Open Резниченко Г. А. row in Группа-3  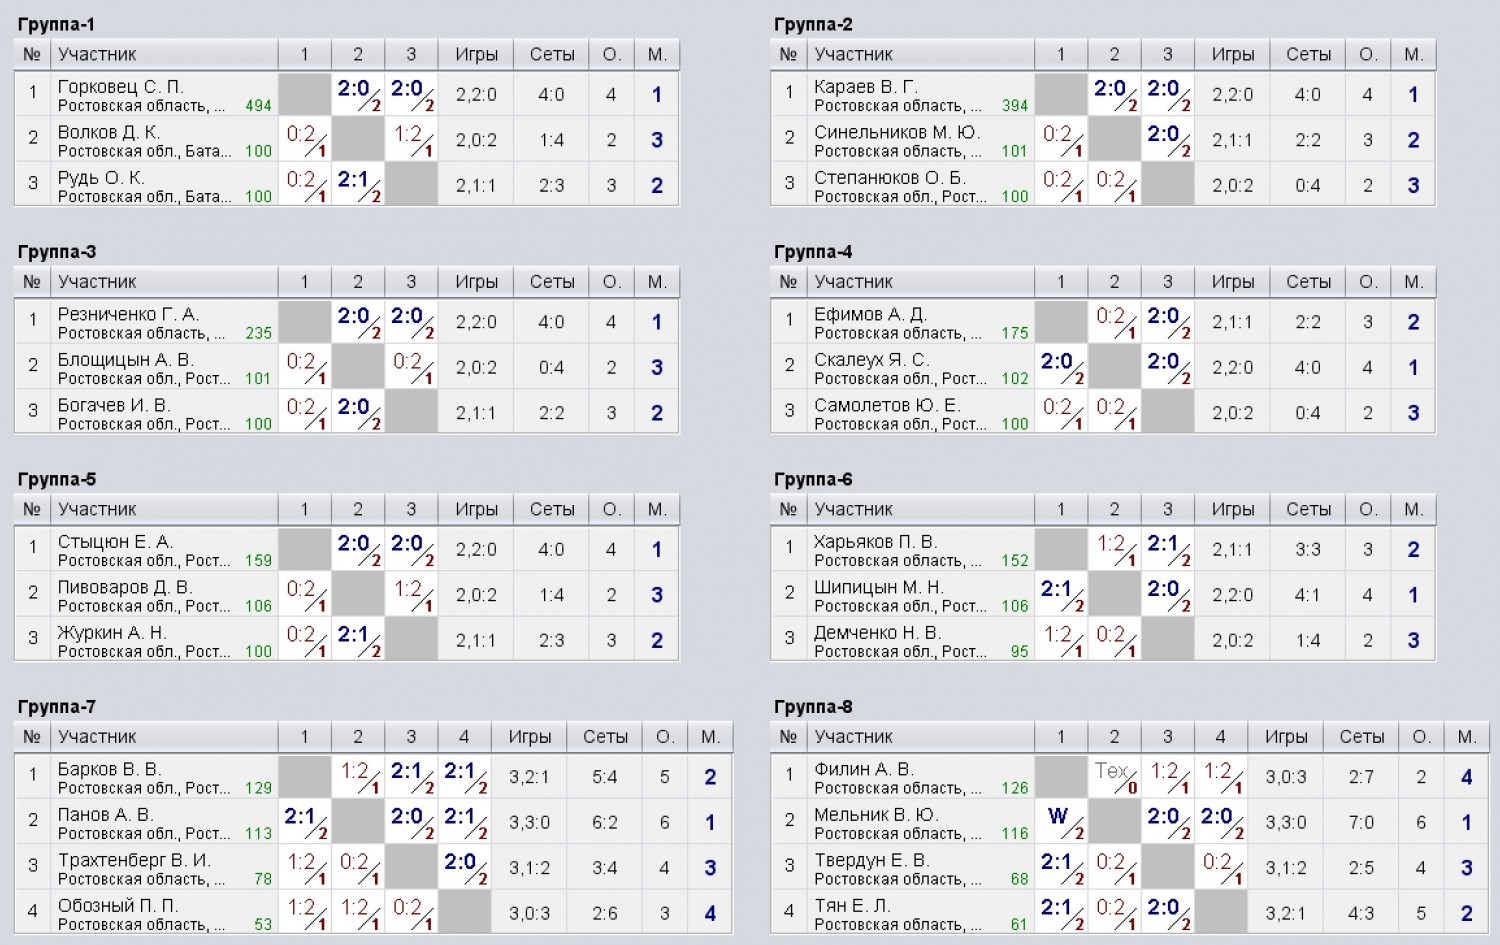point(346,322)
